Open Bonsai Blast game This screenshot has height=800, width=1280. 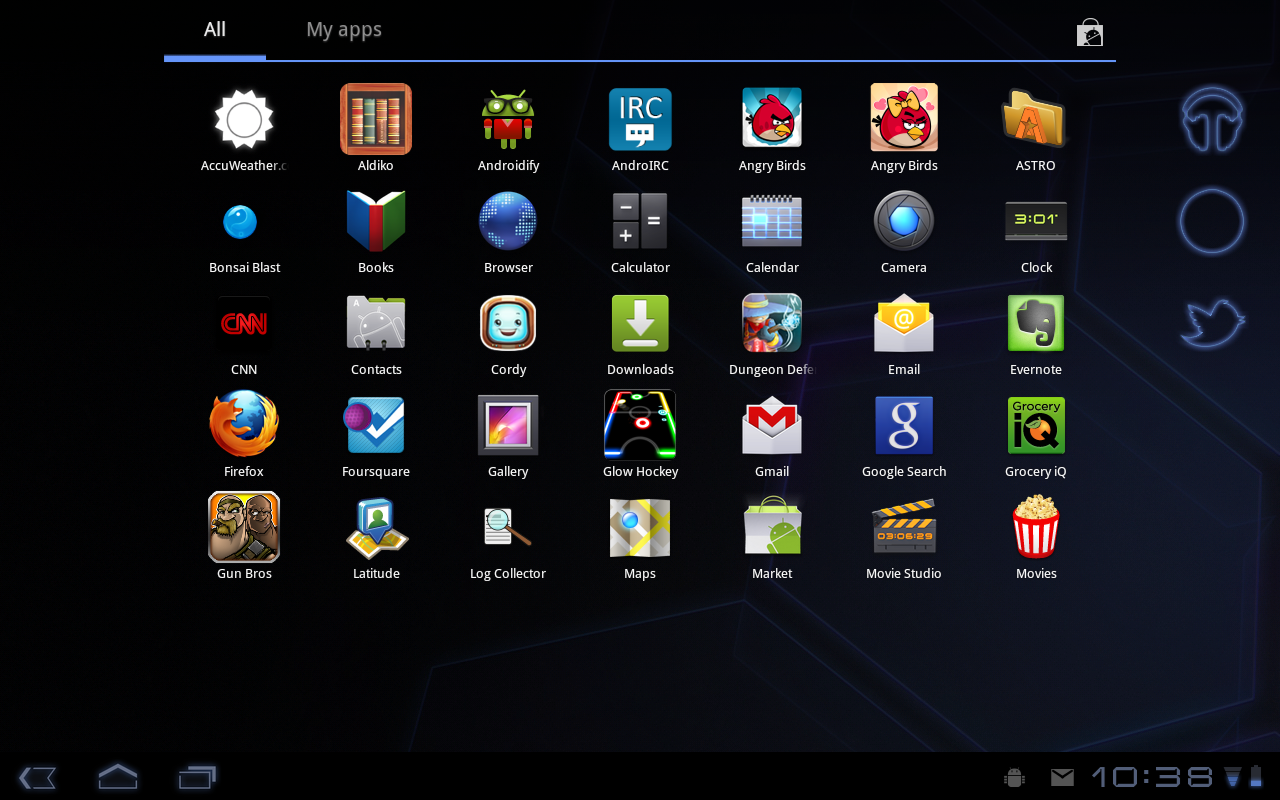click(x=240, y=222)
